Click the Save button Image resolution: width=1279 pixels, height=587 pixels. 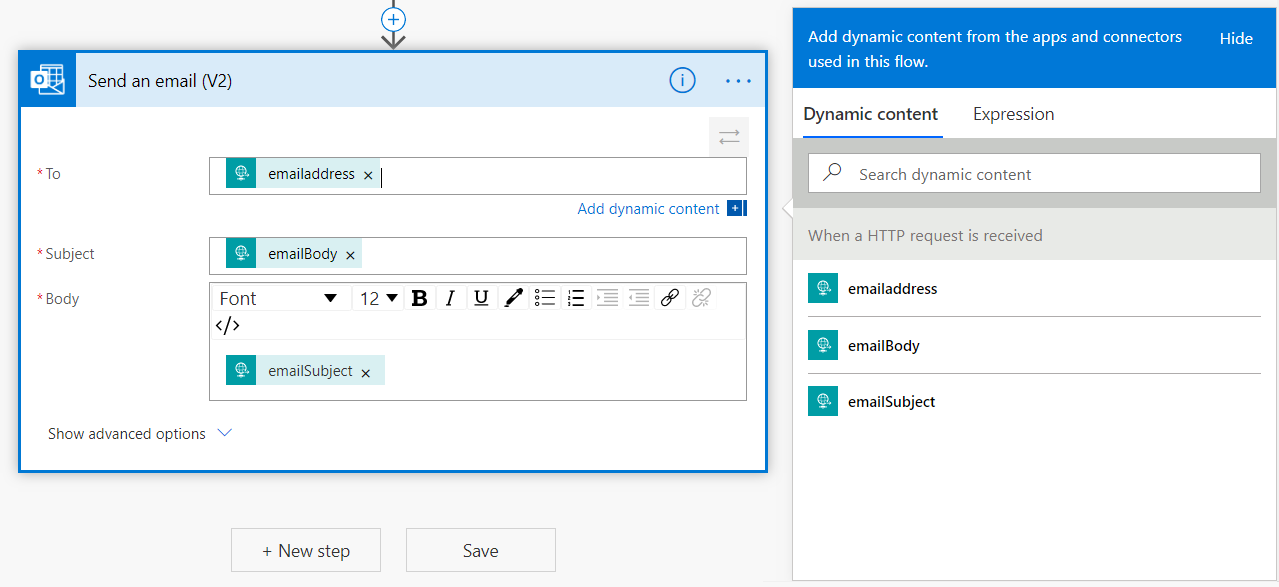(x=480, y=551)
